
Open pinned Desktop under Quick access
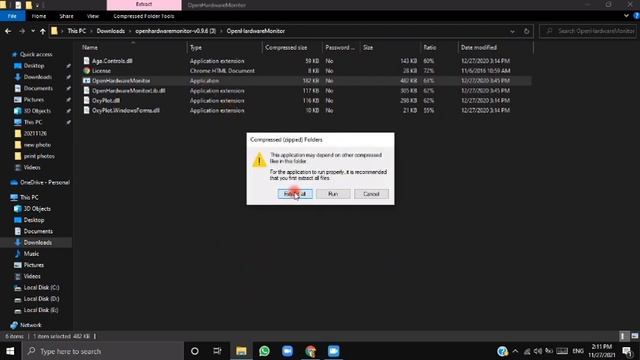pos(33,66)
